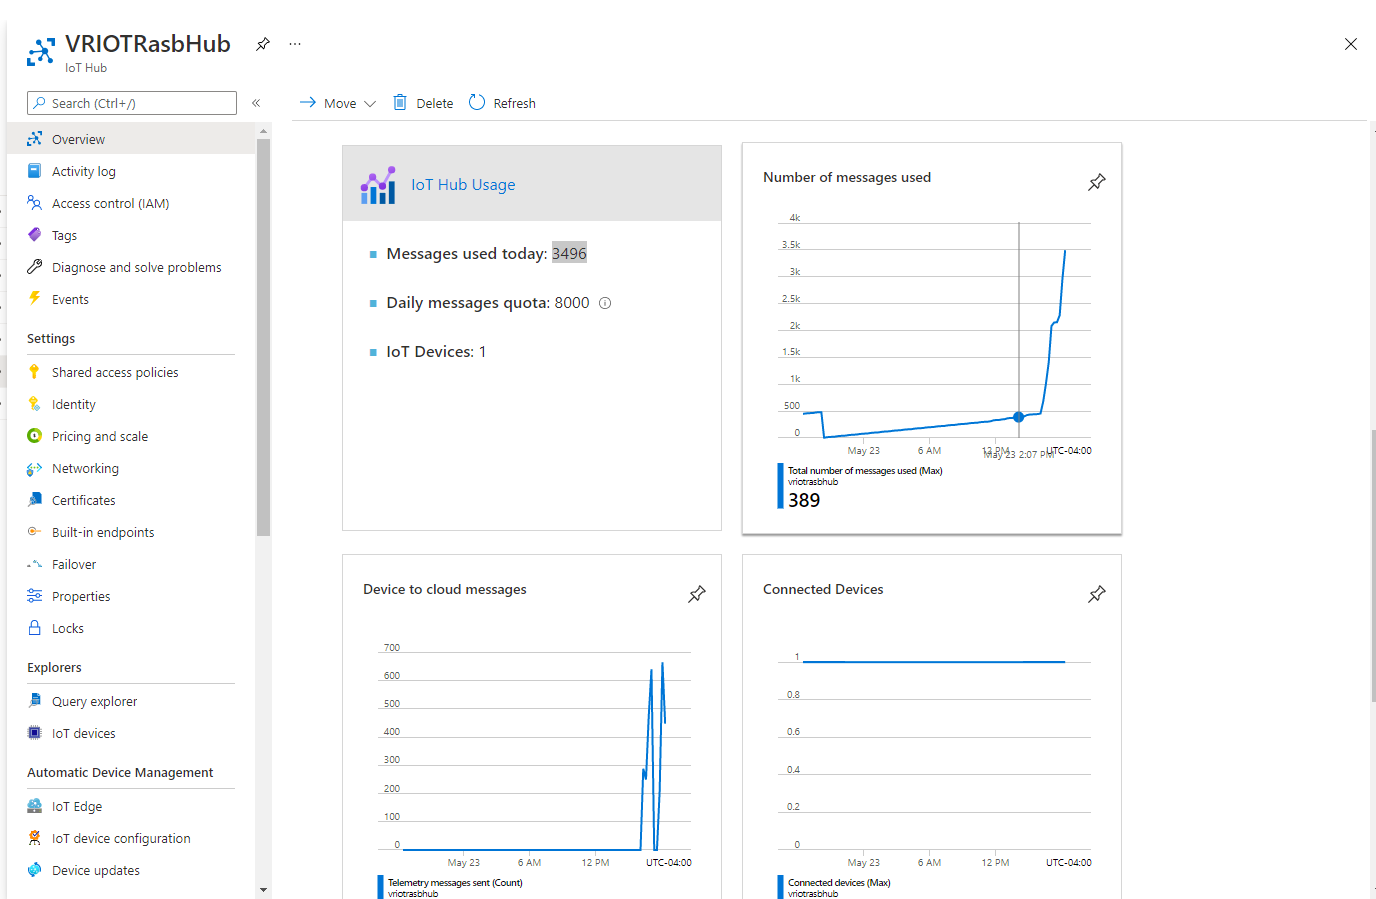
Task: Click the sidebar vertical scrollbar thumb
Action: click(263, 338)
